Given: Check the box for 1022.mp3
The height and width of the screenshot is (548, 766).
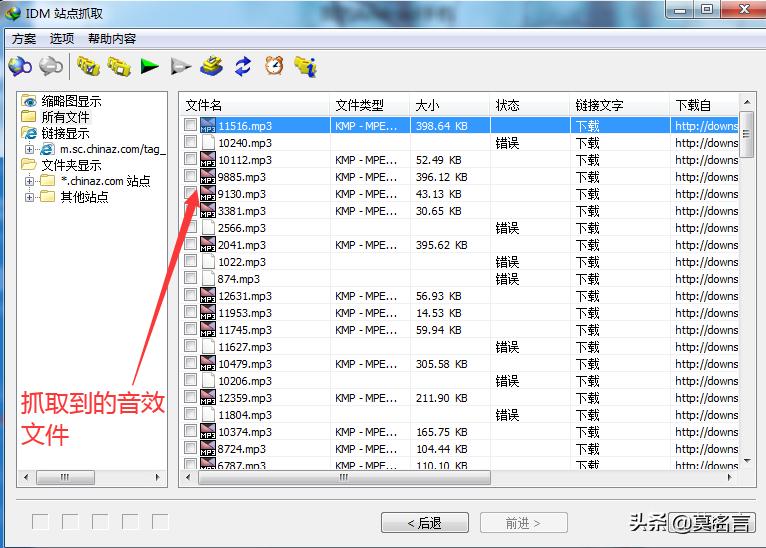Looking at the screenshot, I should (x=191, y=261).
